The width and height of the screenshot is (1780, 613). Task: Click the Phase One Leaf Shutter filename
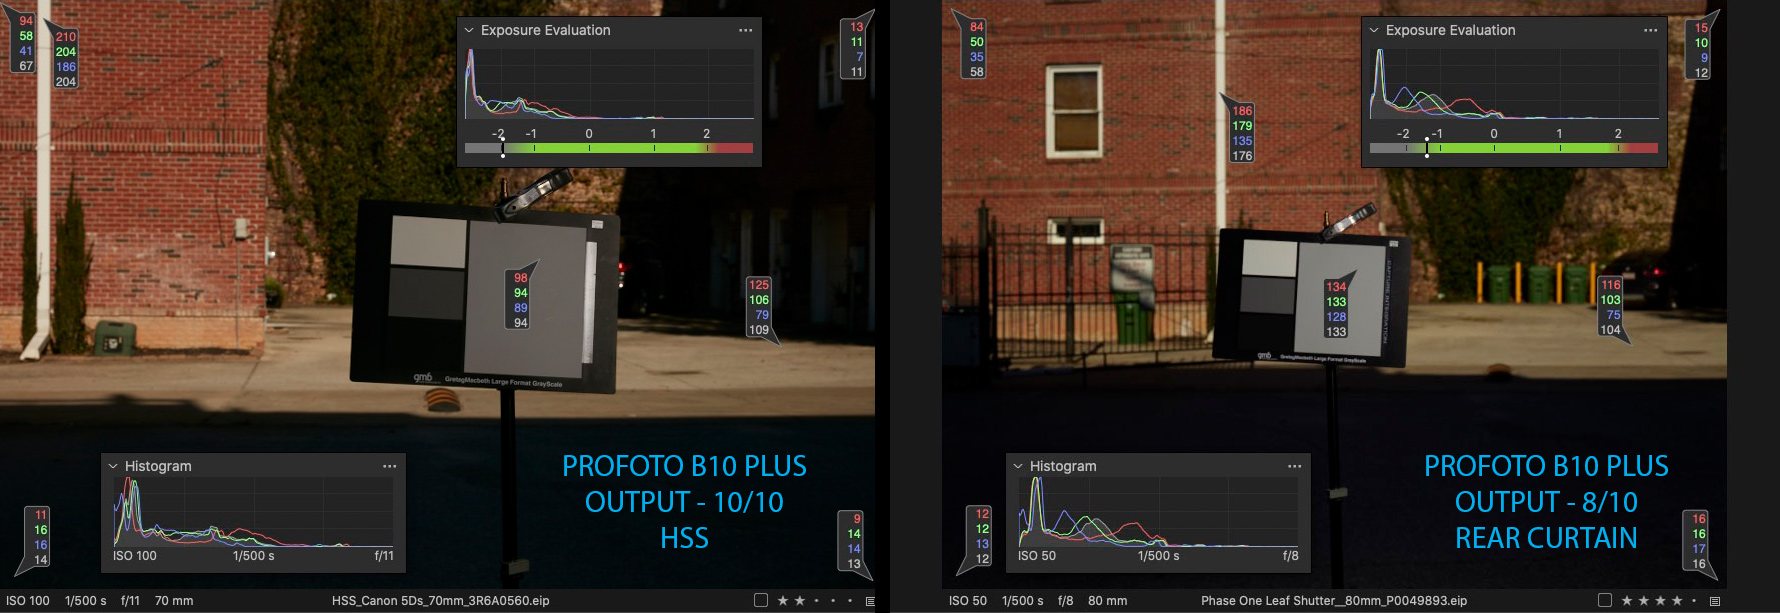click(1334, 601)
